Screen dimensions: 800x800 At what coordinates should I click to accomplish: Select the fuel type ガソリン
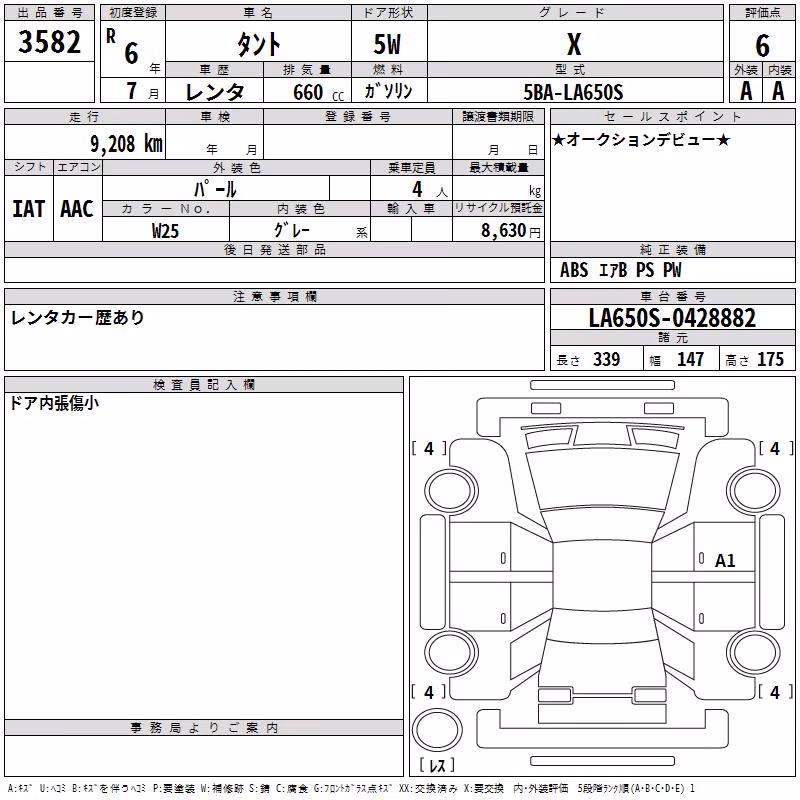(x=388, y=91)
